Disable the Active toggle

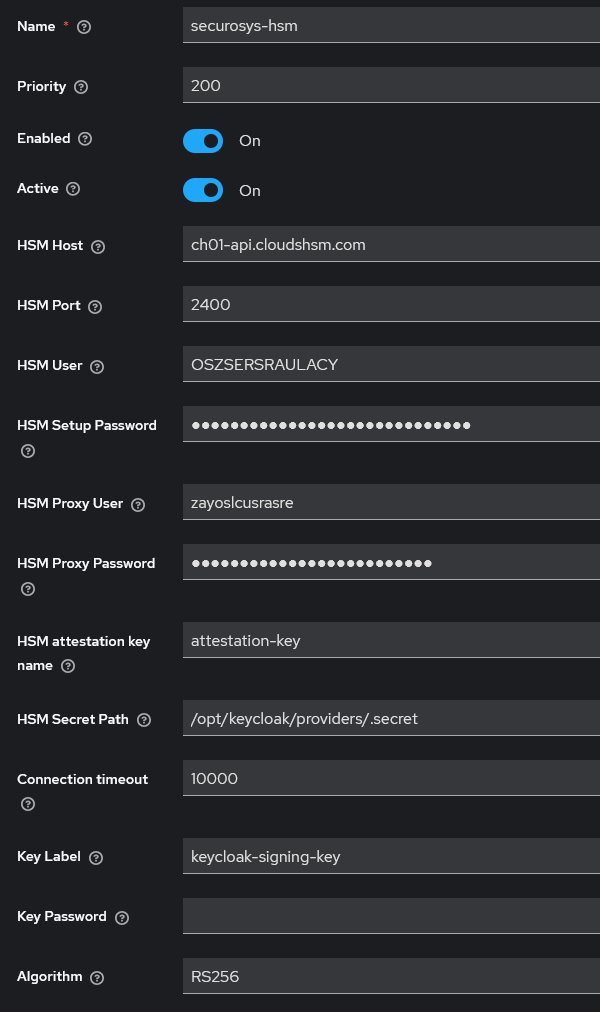(203, 190)
